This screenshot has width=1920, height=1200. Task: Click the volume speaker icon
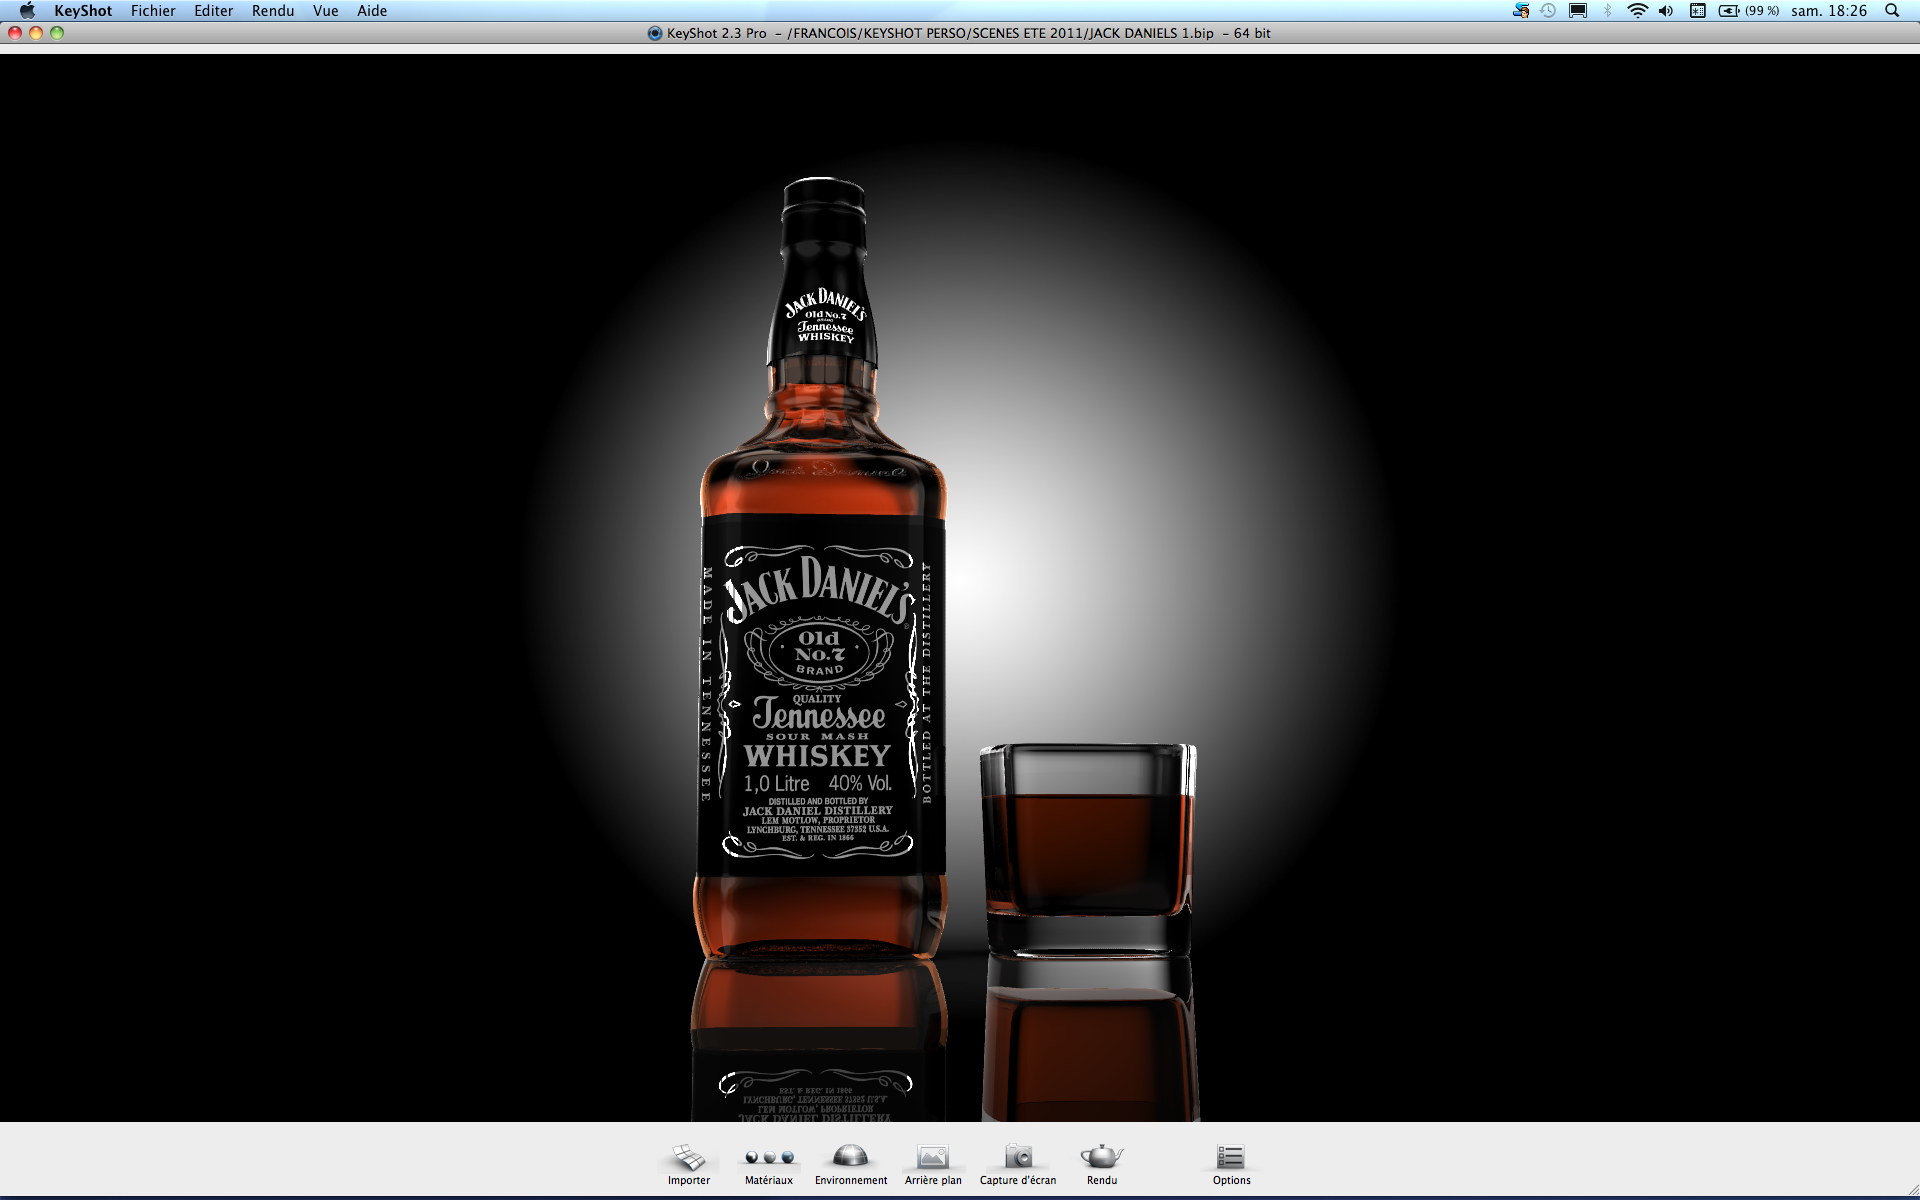coord(1666,11)
